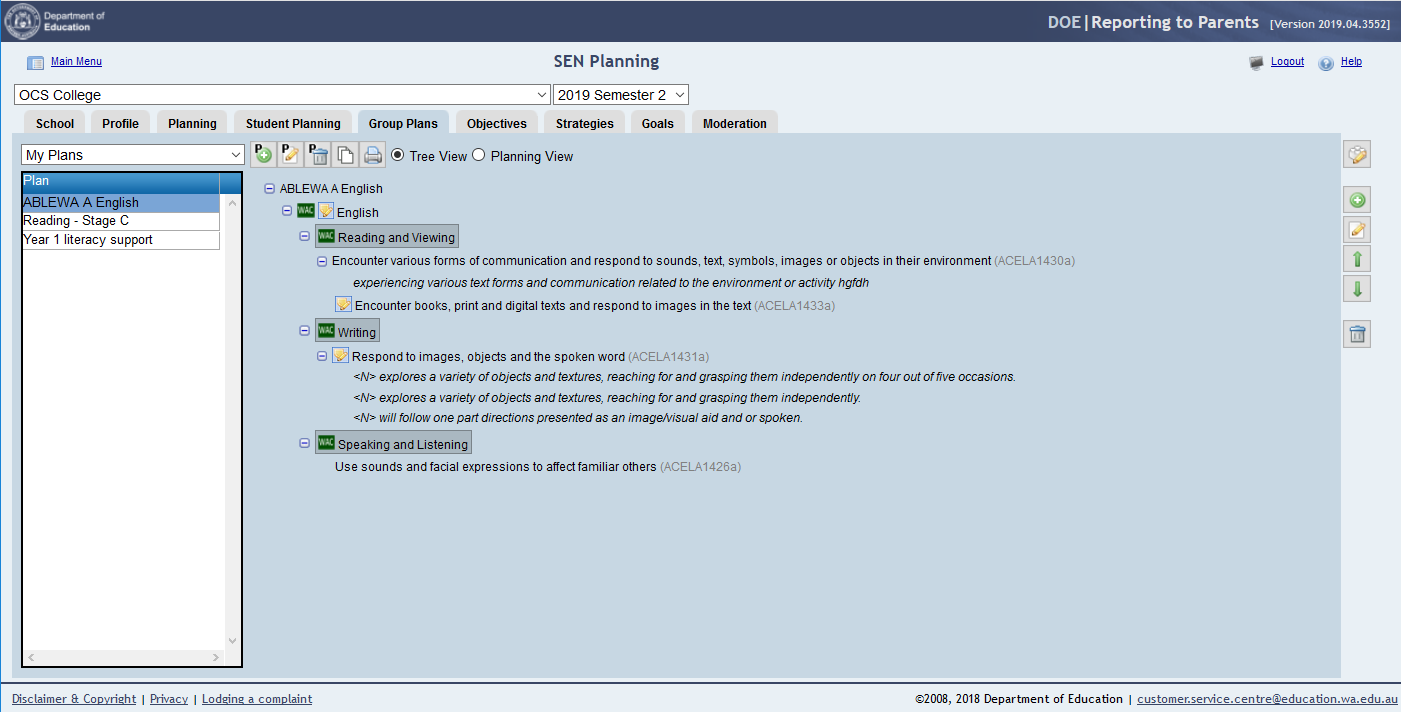Click the printer icon

tap(372, 155)
